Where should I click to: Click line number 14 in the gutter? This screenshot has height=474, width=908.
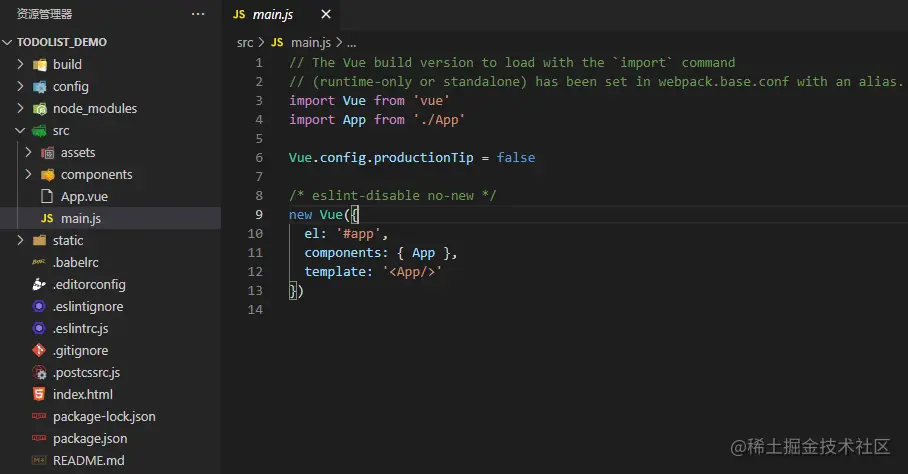coord(255,309)
